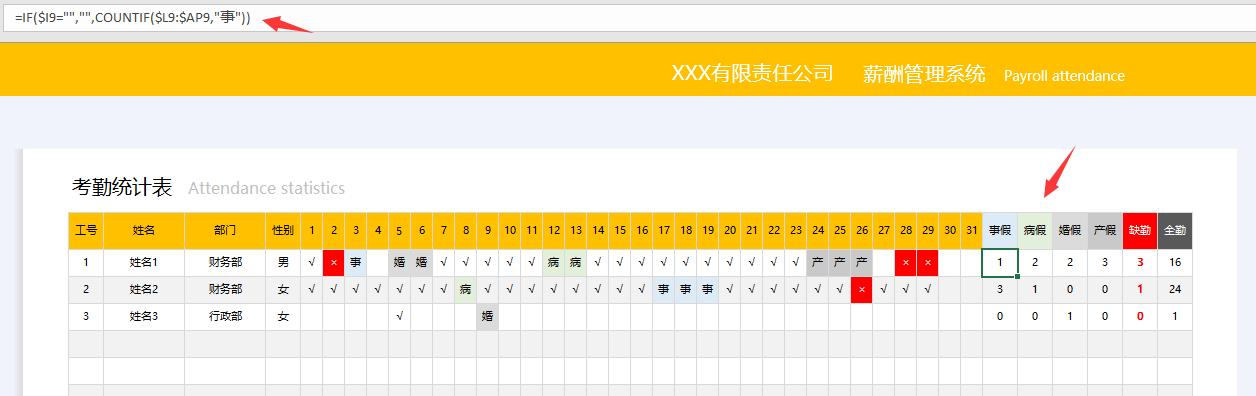Select the day 15 column header

click(x=620, y=230)
